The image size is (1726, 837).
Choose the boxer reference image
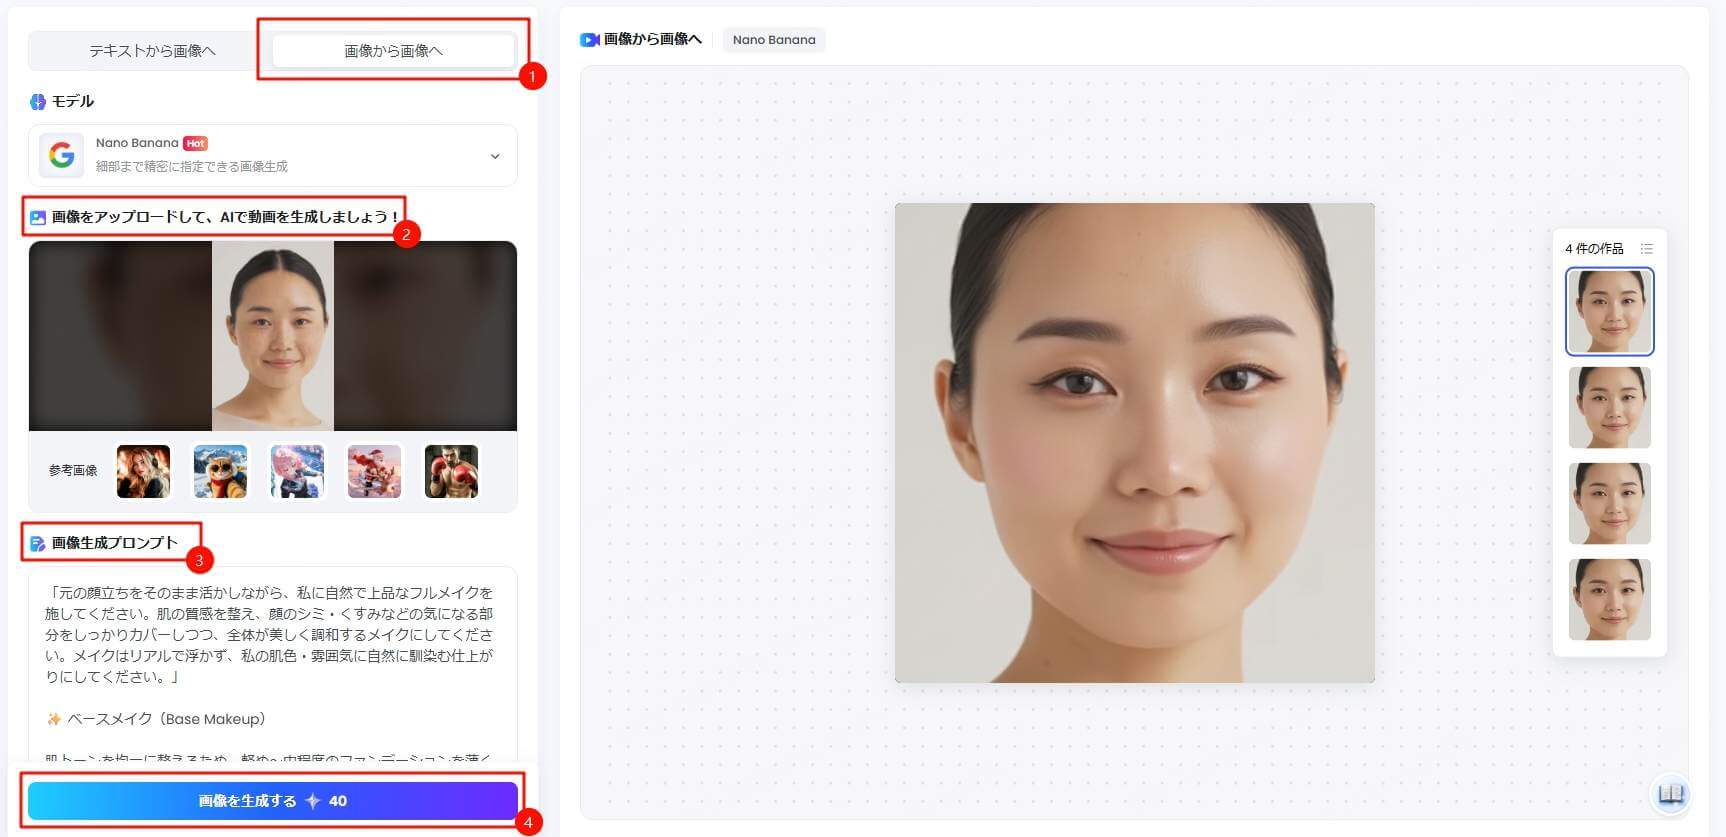tap(451, 471)
